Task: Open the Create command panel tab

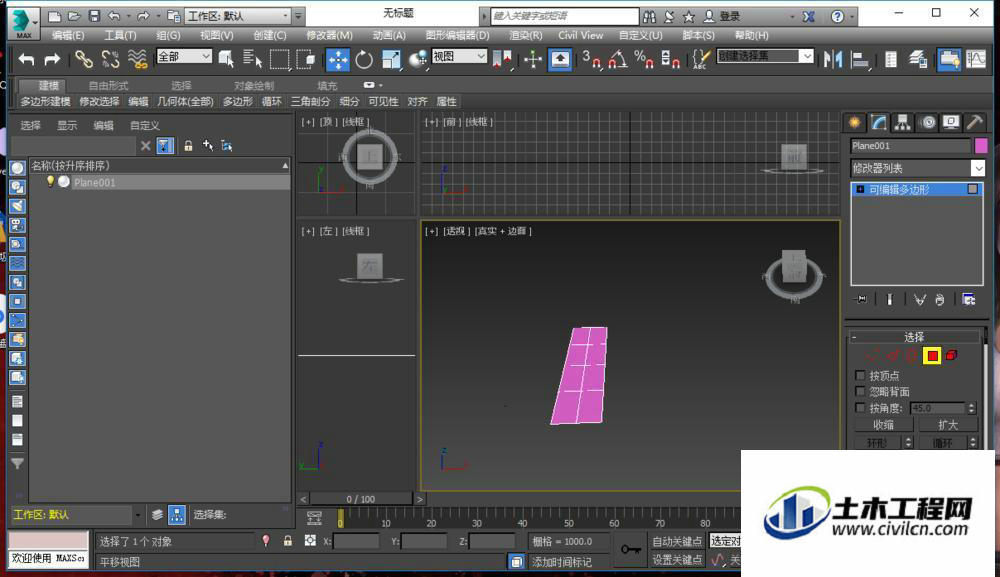Action: [854, 122]
